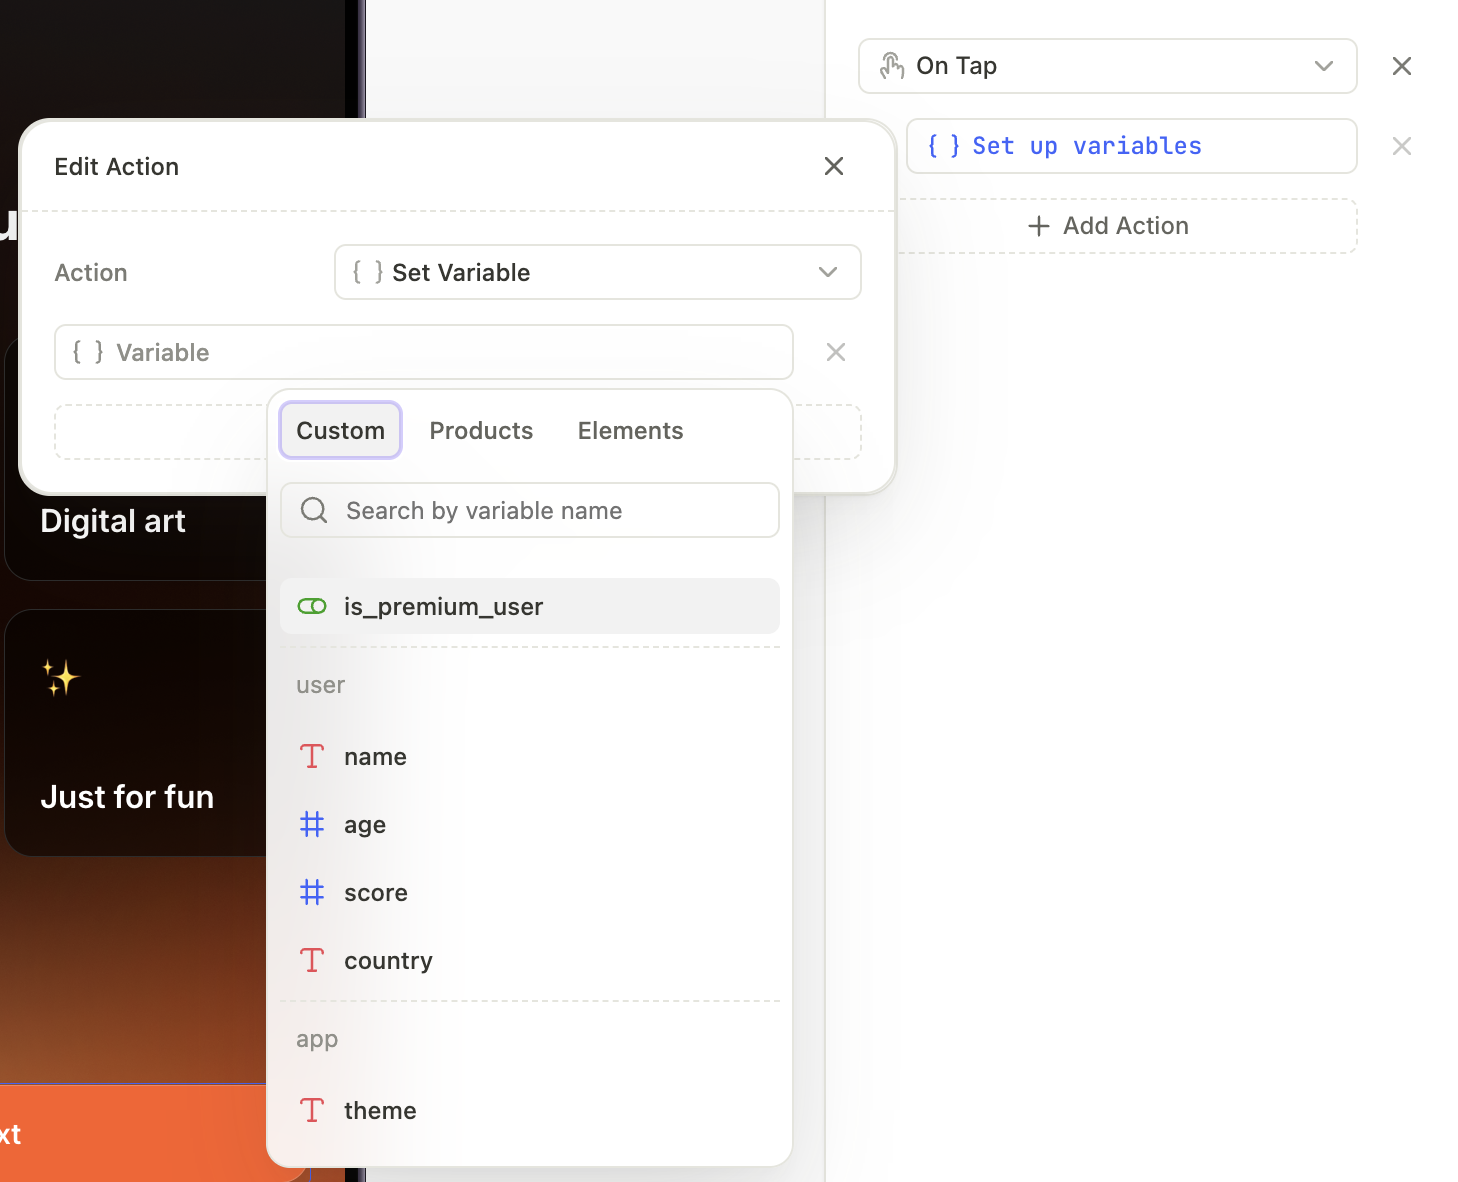Click the braces icon in Set up variables

click(943, 146)
